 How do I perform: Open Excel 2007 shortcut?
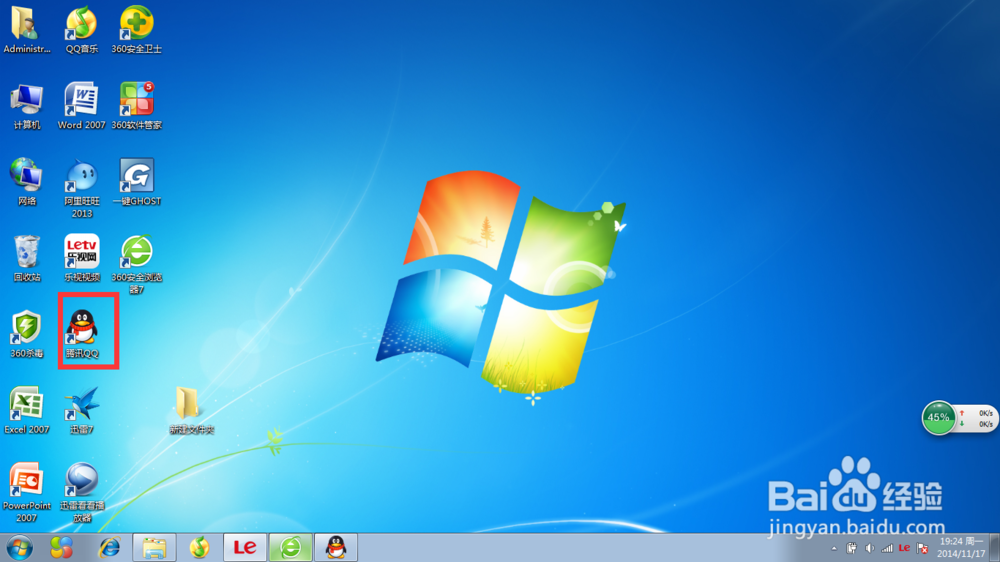tap(26, 410)
